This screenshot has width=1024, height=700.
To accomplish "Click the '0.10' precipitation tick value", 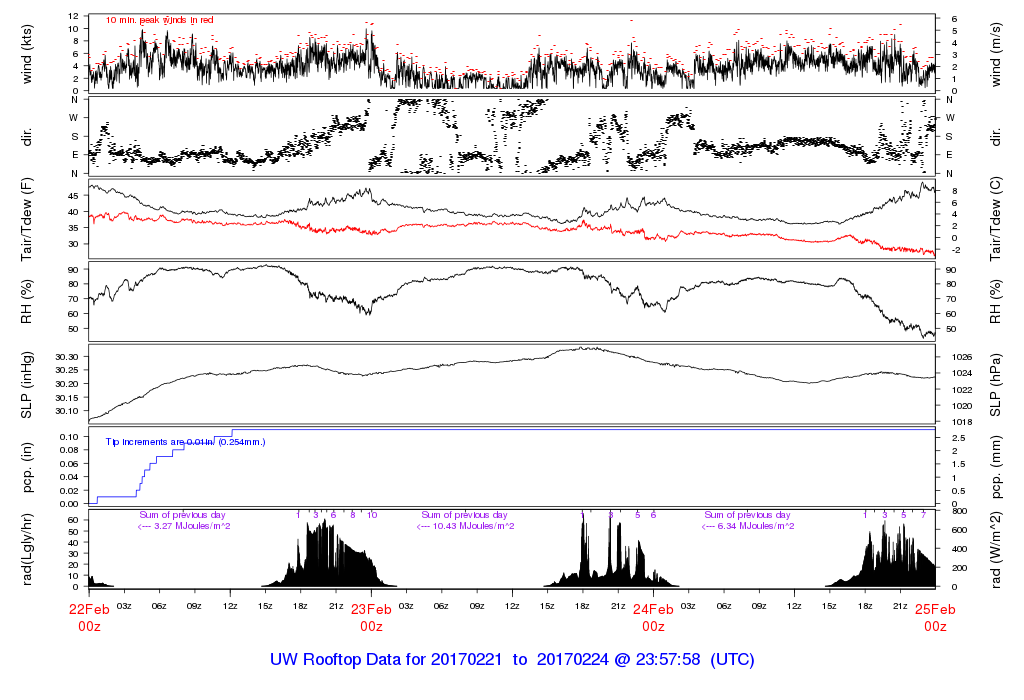I will (x=70, y=436).
